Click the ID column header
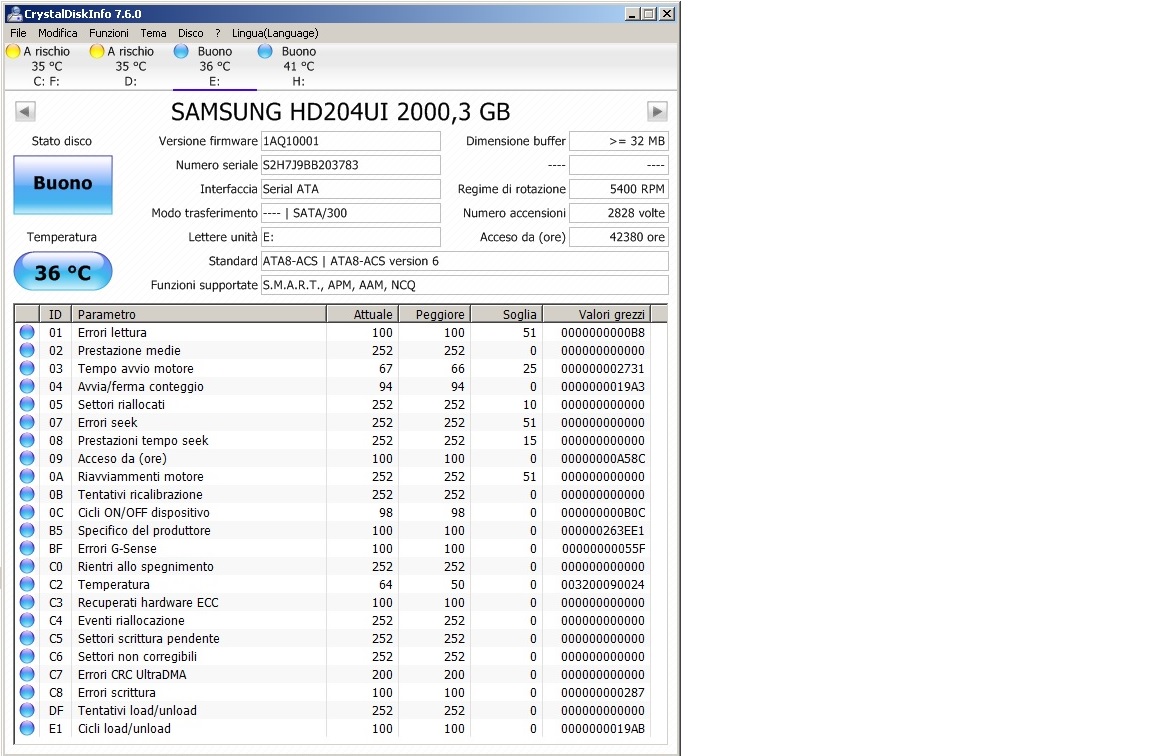1152x756 pixels. (56, 314)
